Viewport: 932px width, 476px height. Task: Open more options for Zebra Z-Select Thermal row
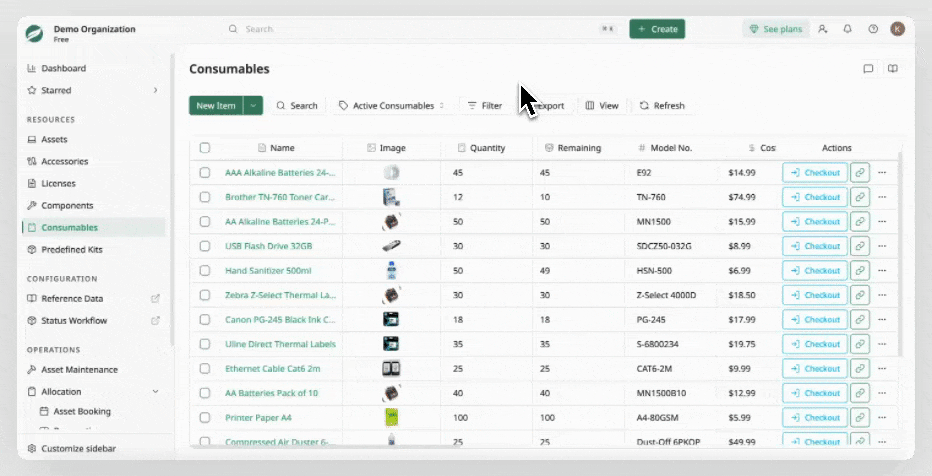click(882, 295)
